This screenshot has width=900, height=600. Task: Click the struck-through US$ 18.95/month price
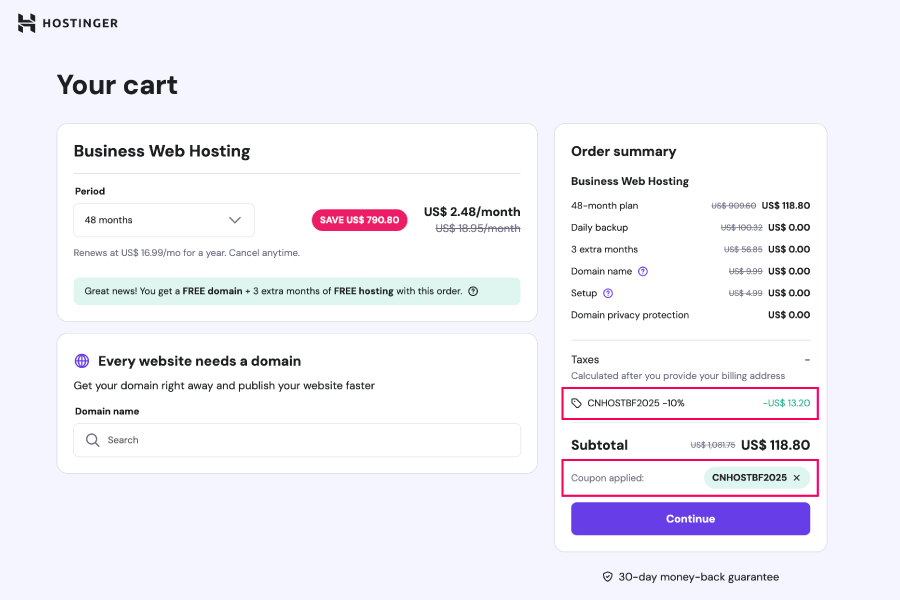(478, 229)
